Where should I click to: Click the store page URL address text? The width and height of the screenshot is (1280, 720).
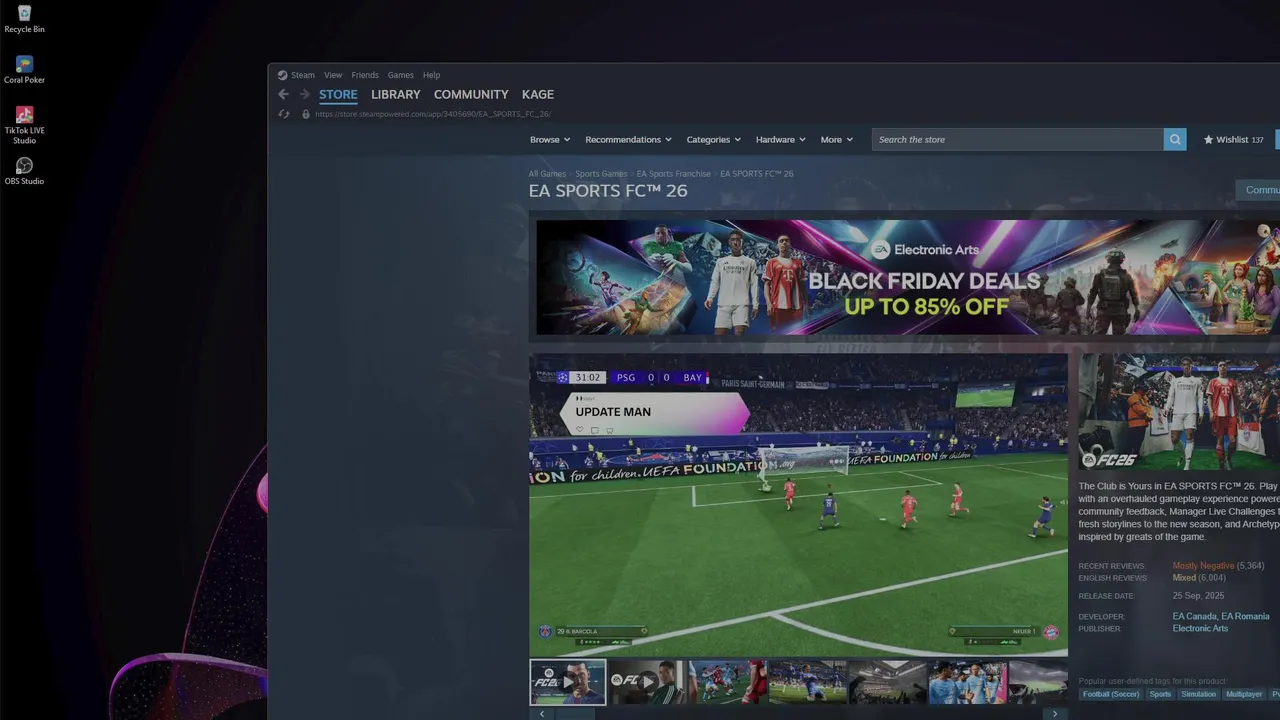(433, 114)
